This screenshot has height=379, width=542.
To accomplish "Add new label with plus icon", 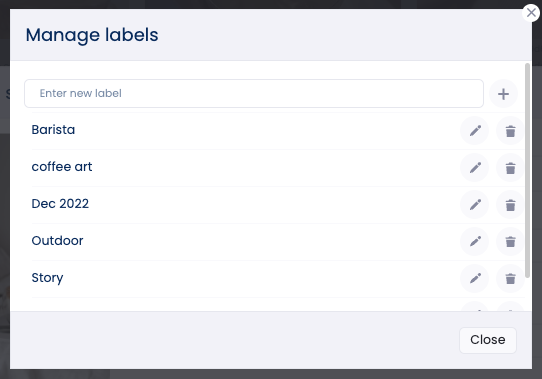I will click(x=503, y=94).
